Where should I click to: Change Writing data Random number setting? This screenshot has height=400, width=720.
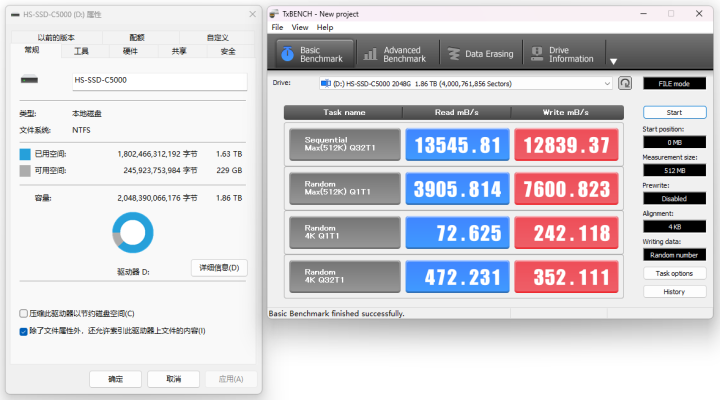coord(674,255)
